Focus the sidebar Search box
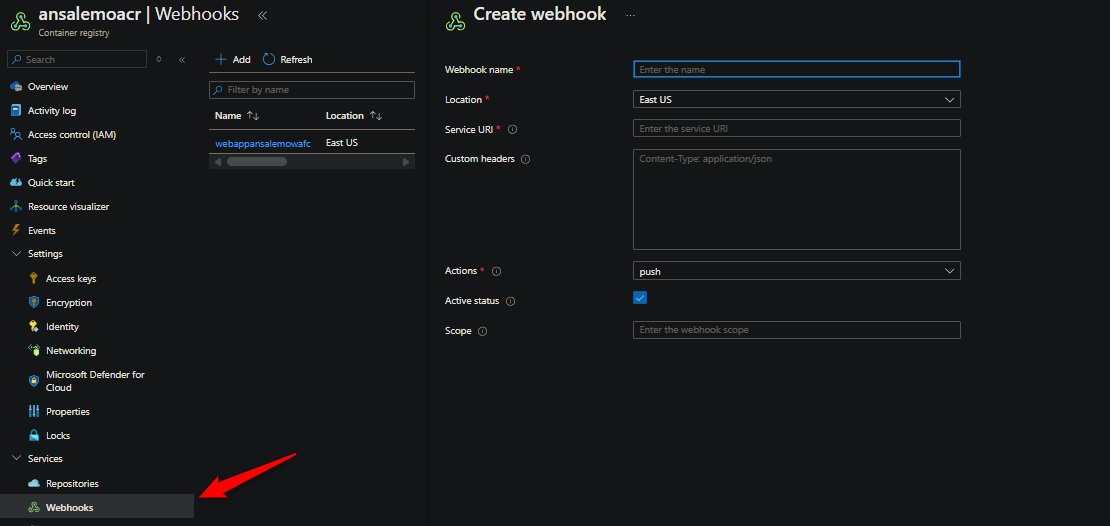Screen dimensions: 1110x526 click(x=77, y=59)
